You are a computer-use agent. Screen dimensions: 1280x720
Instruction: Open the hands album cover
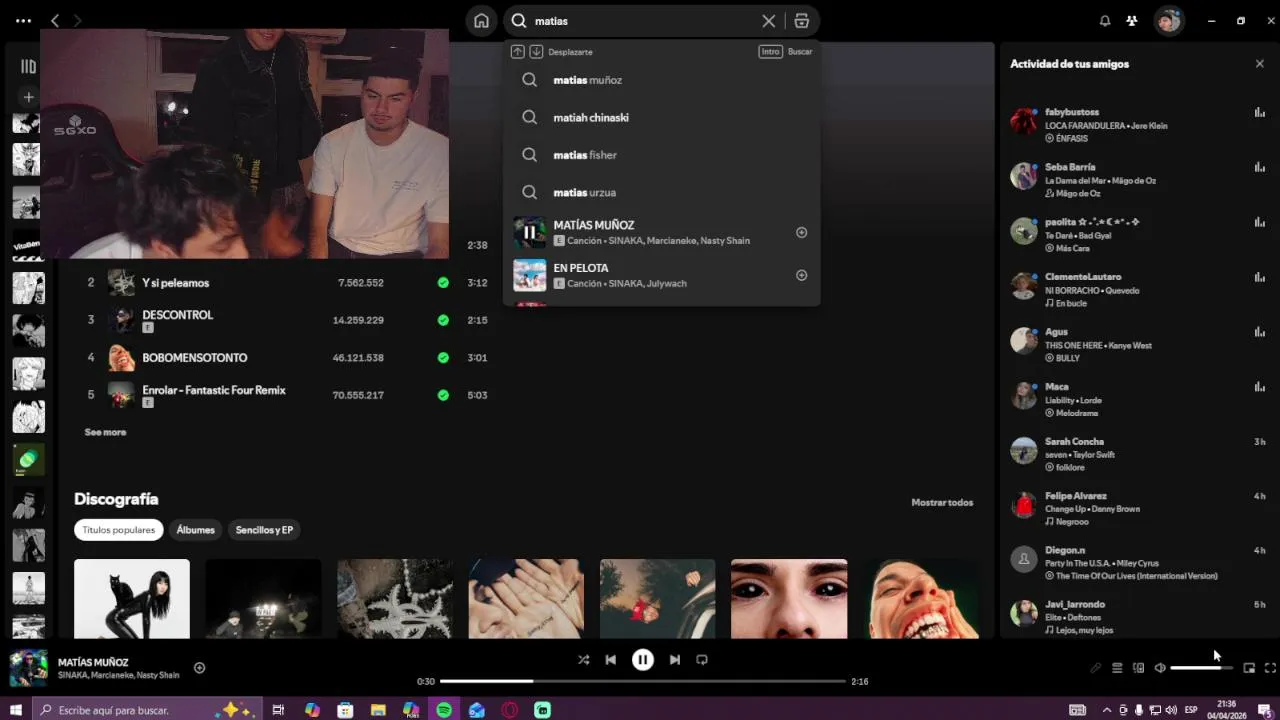click(x=526, y=598)
